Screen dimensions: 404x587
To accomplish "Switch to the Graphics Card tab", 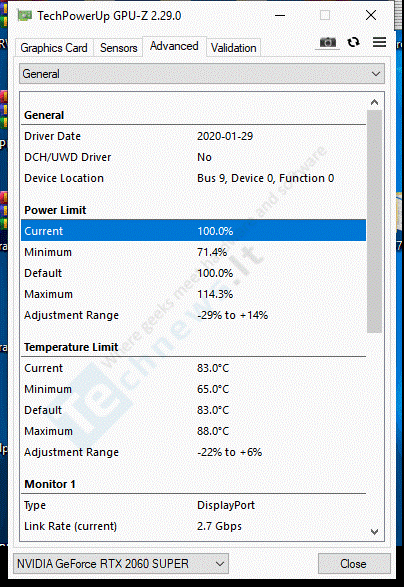I will tap(54, 48).
